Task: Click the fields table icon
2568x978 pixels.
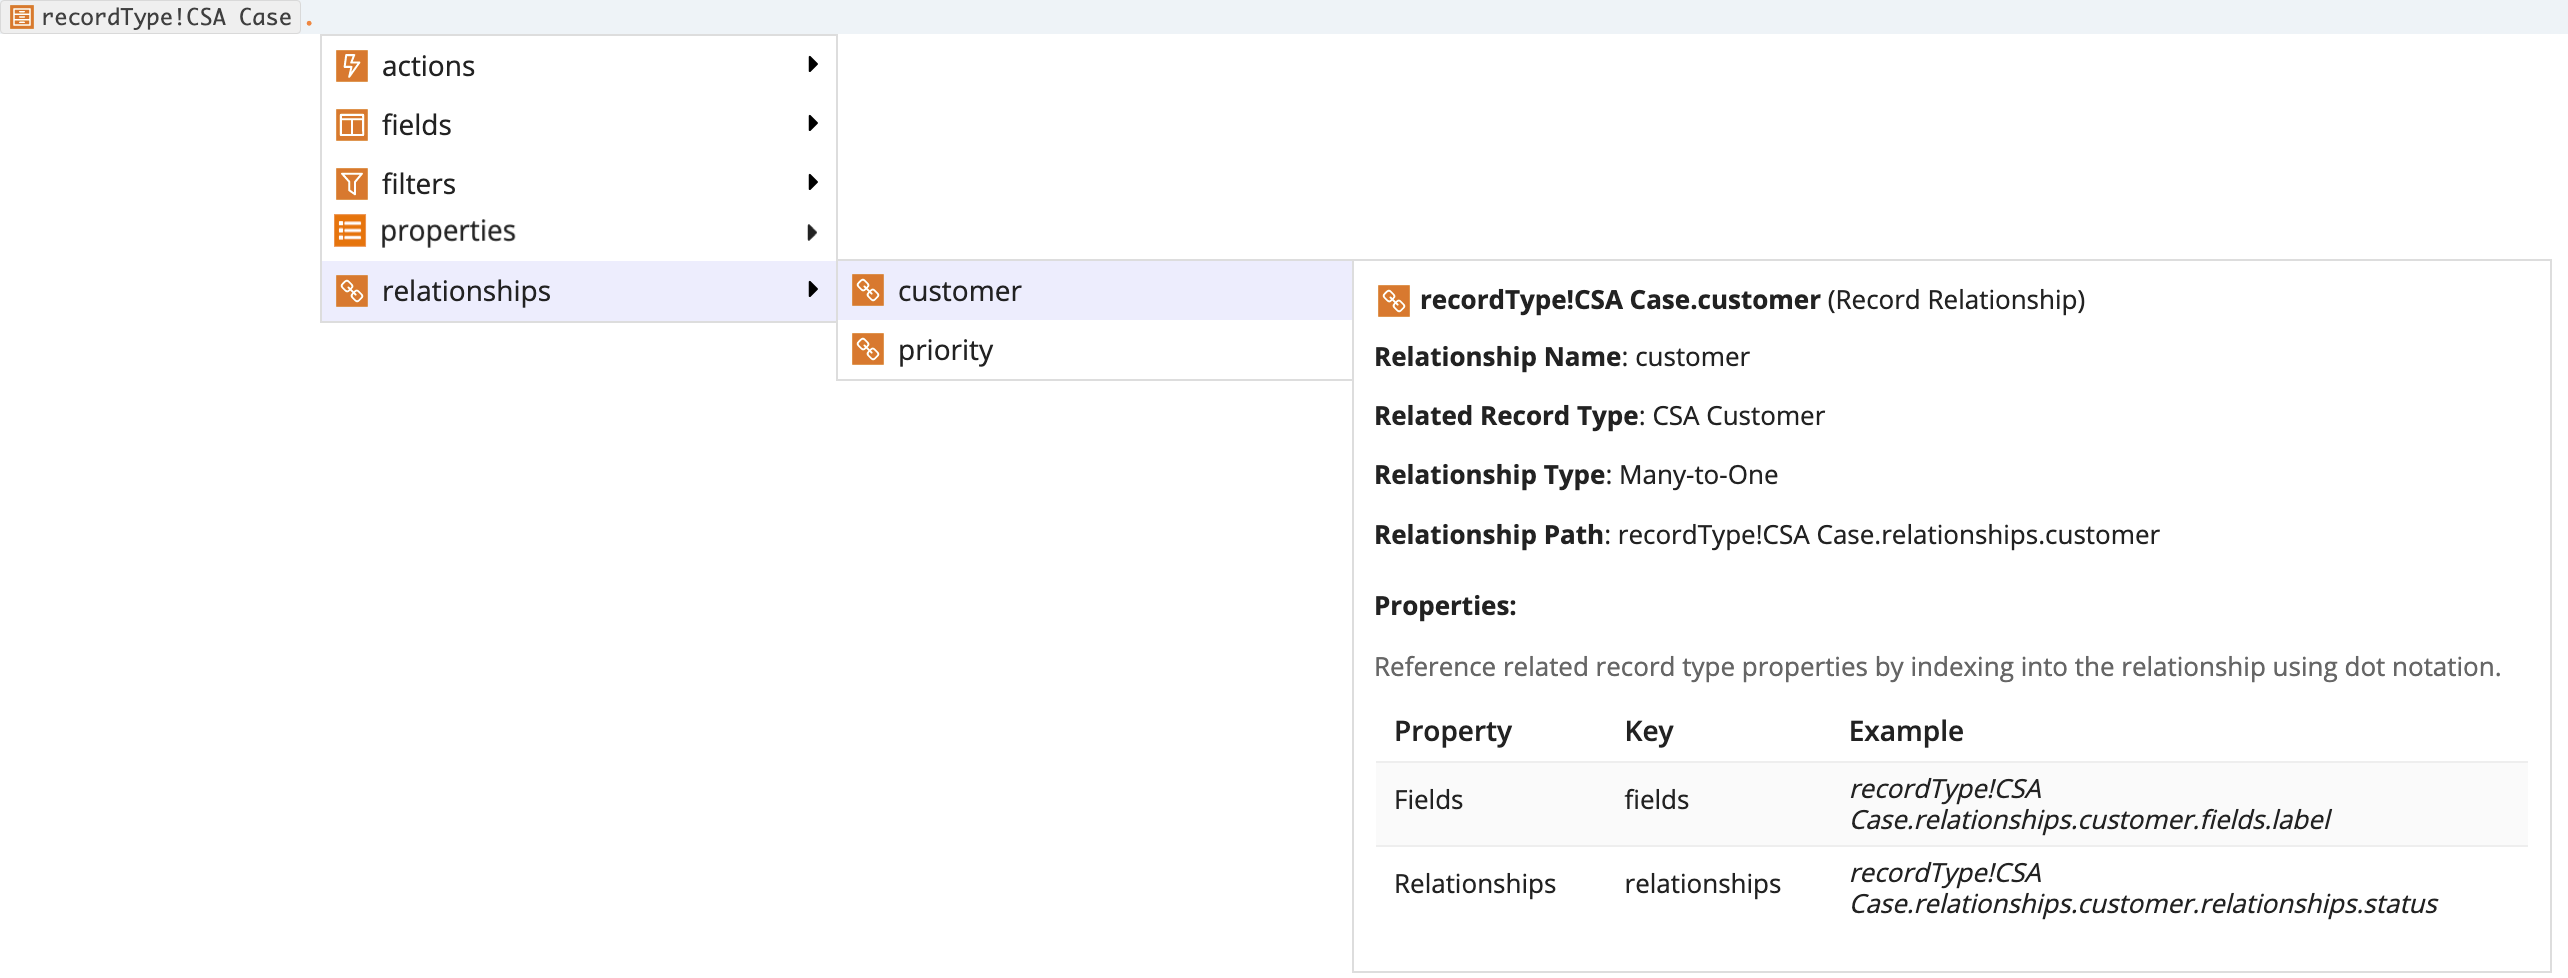Action: point(351,125)
